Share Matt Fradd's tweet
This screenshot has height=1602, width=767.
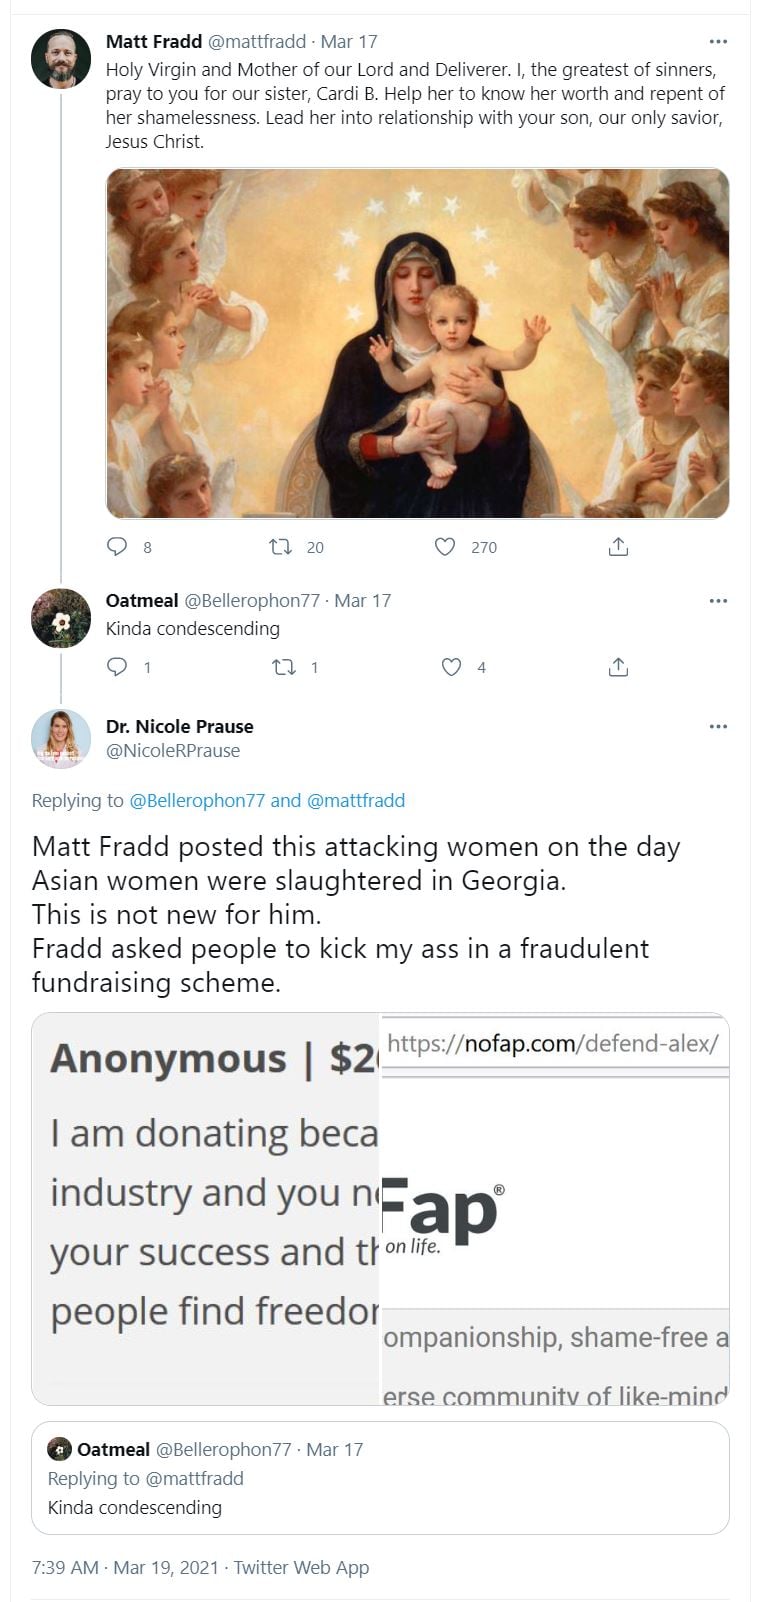point(618,547)
